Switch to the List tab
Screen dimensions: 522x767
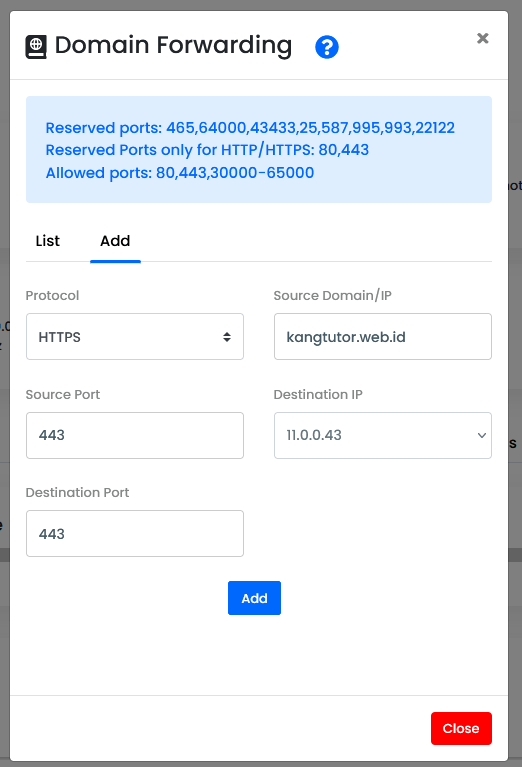pos(47,241)
